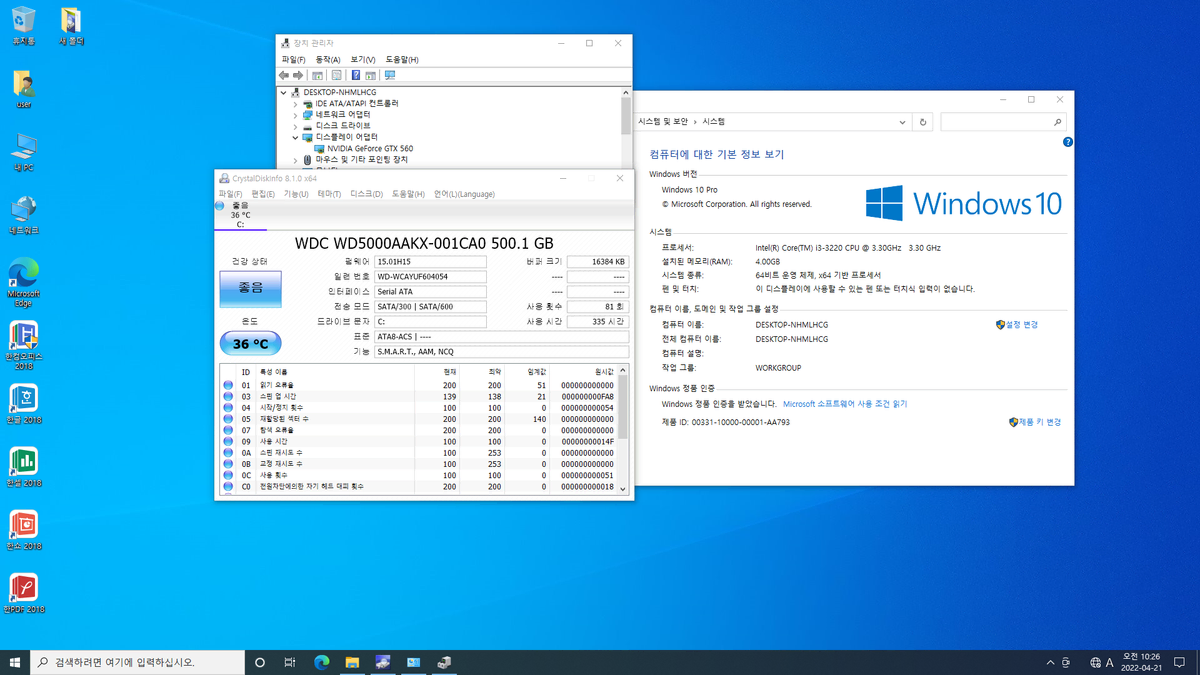
Task: Select SMART row 05 재할당된 섹터 수
Action: (x=418, y=419)
